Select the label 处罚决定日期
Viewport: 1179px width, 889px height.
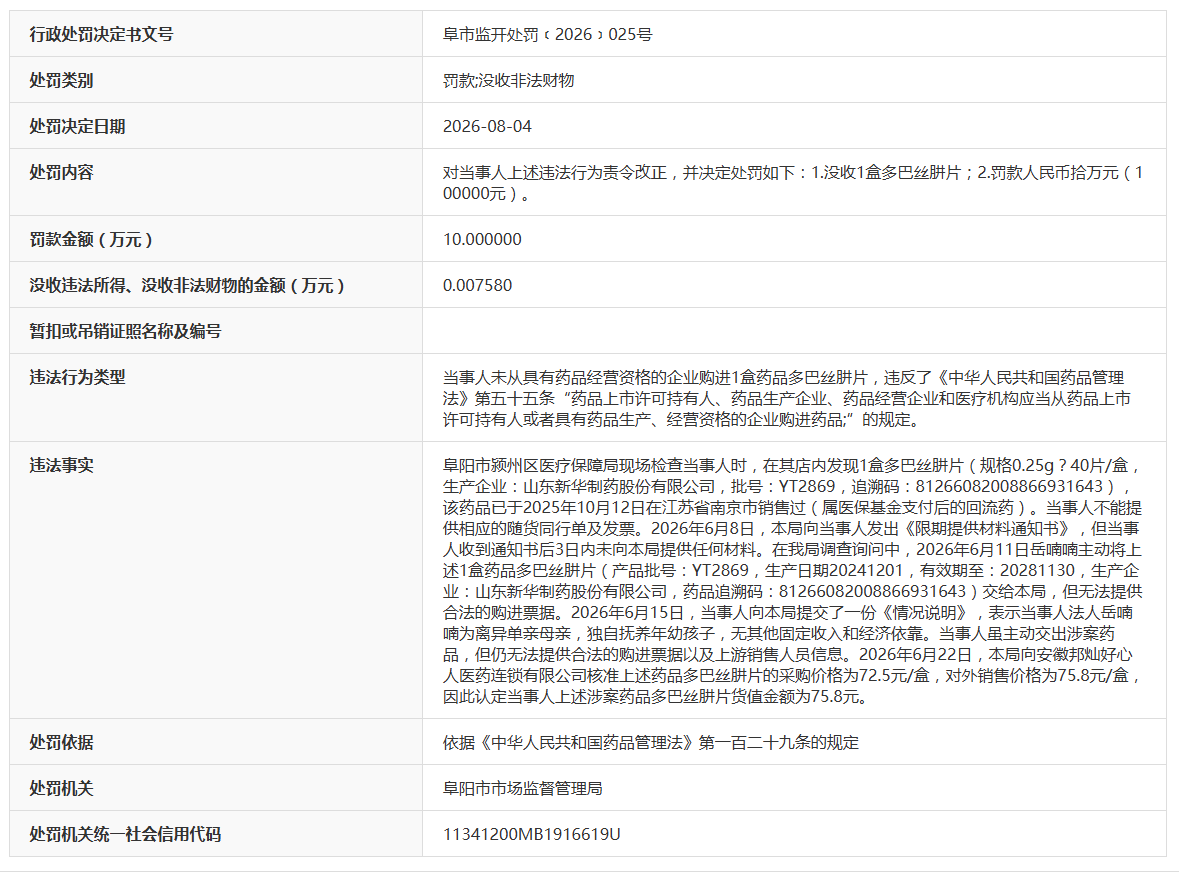pyautogui.click(x=77, y=126)
